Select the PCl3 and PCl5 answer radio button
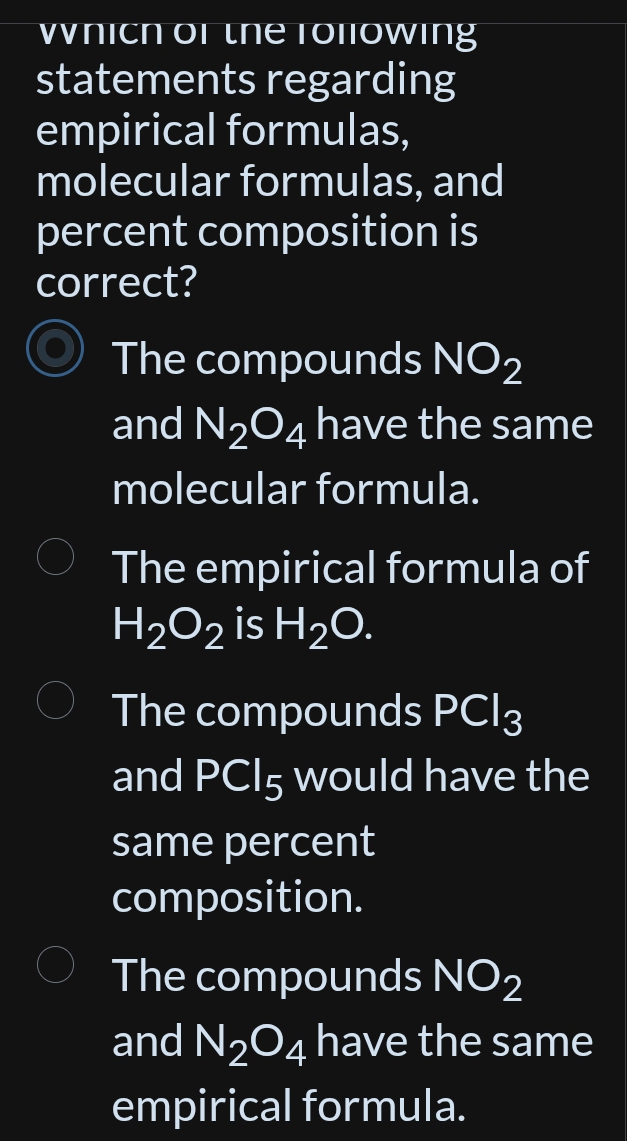 pyautogui.click(x=55, y=700)
